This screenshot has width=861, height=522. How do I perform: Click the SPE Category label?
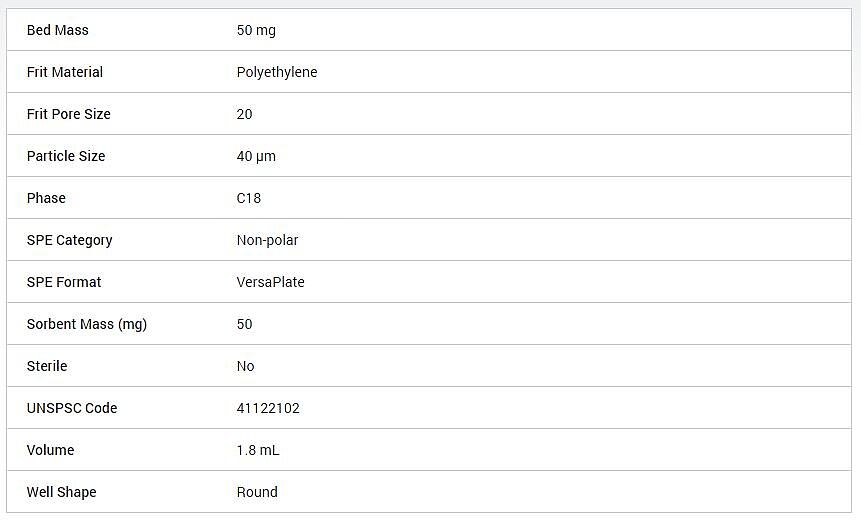pyautogui.click(x=70, y=240)
